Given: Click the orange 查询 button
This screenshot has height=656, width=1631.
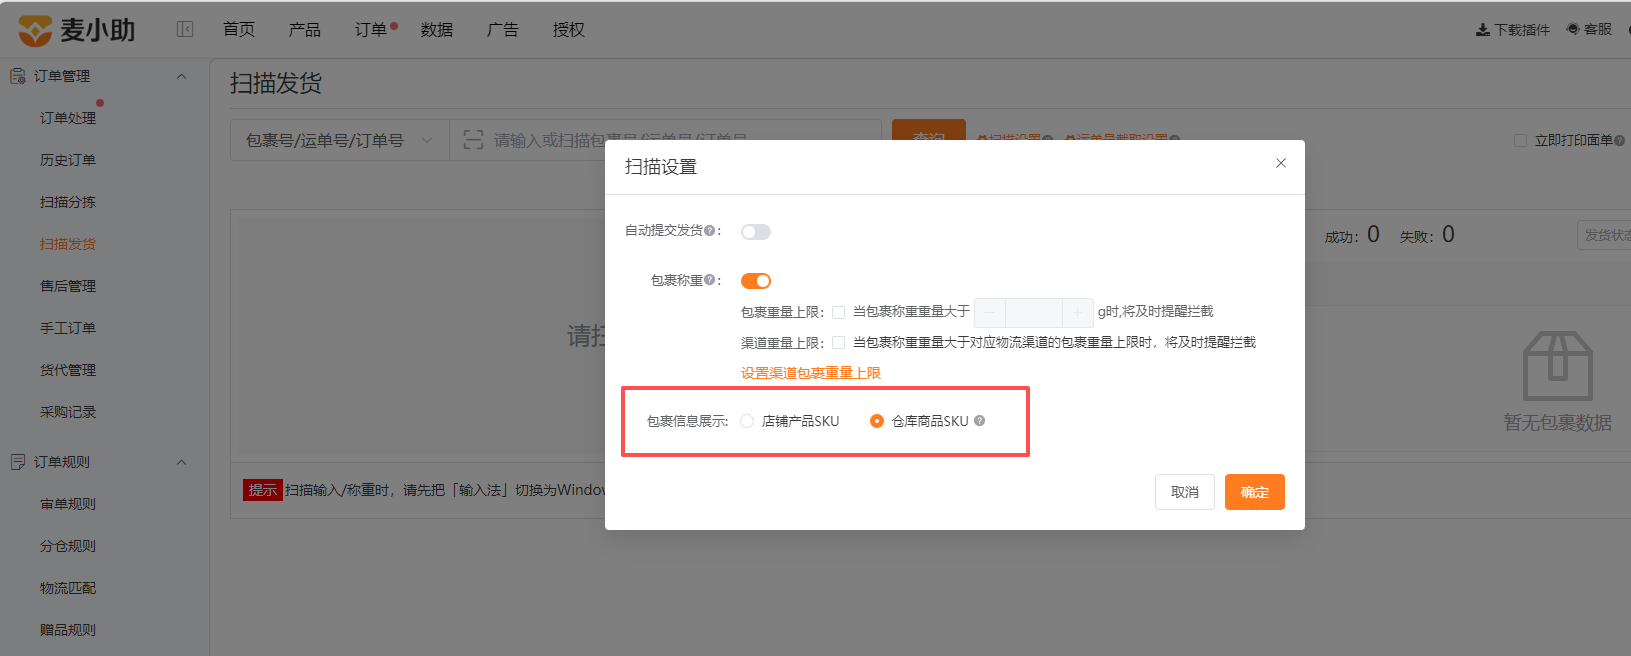Looking at the screenshot, I should click(929, 130).
